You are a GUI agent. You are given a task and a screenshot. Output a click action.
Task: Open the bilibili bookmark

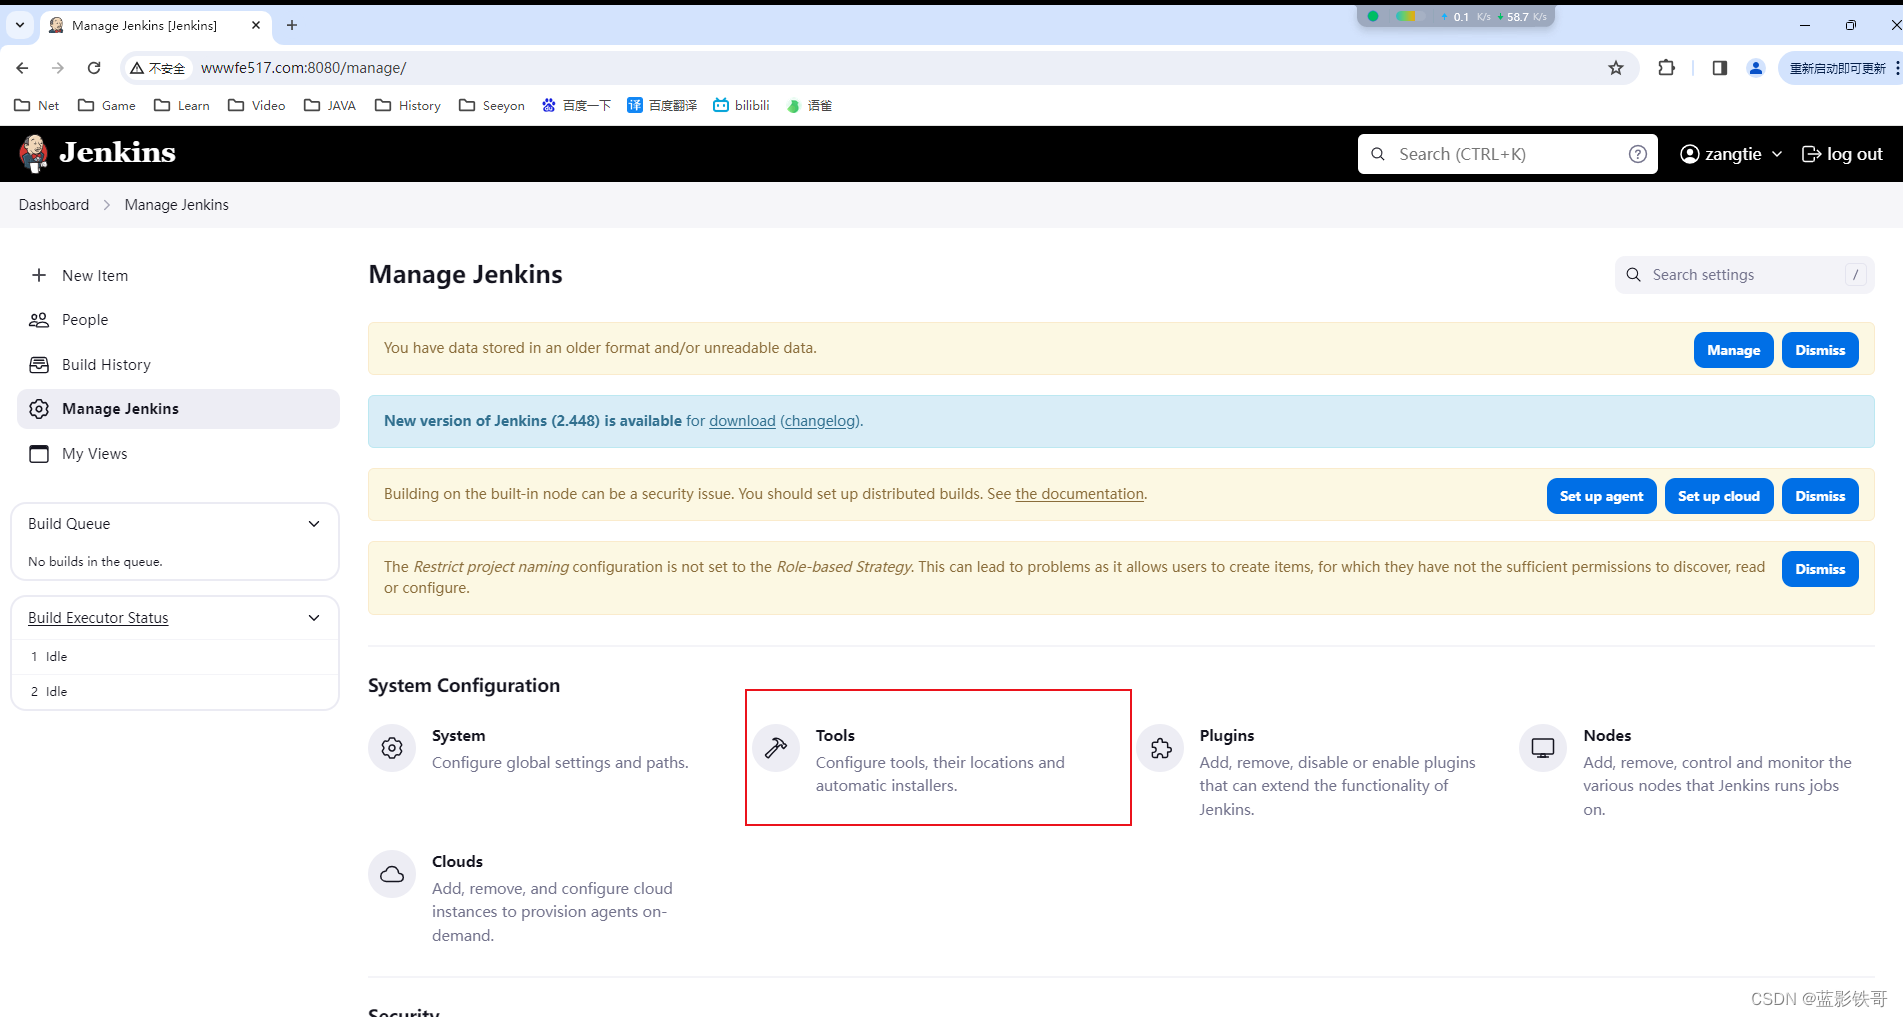pyautogui.click(x=741, y=105)
